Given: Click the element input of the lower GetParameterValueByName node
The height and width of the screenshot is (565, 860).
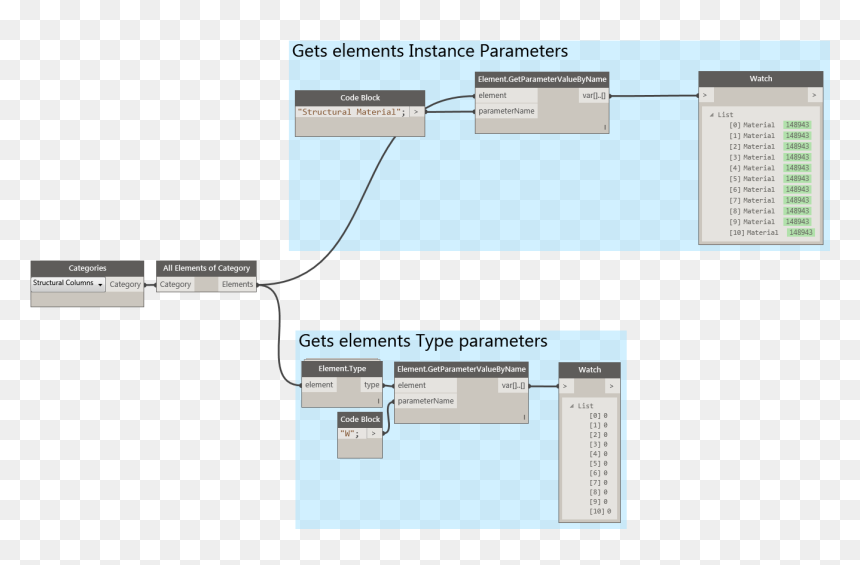Looking at the screenshot, I should pyautogui.click(x=426, y=386).
